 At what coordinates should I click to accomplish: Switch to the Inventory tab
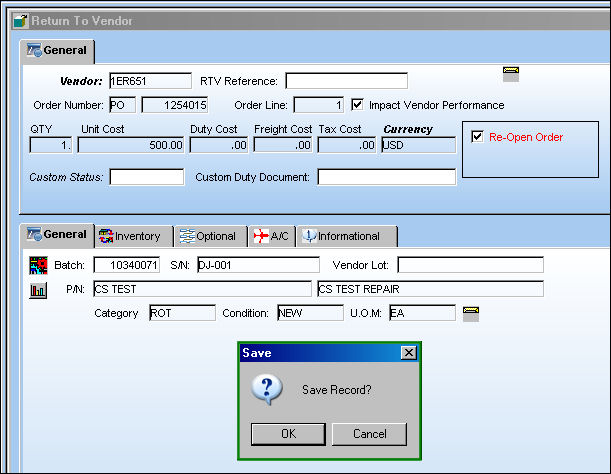tap(134, 236)
